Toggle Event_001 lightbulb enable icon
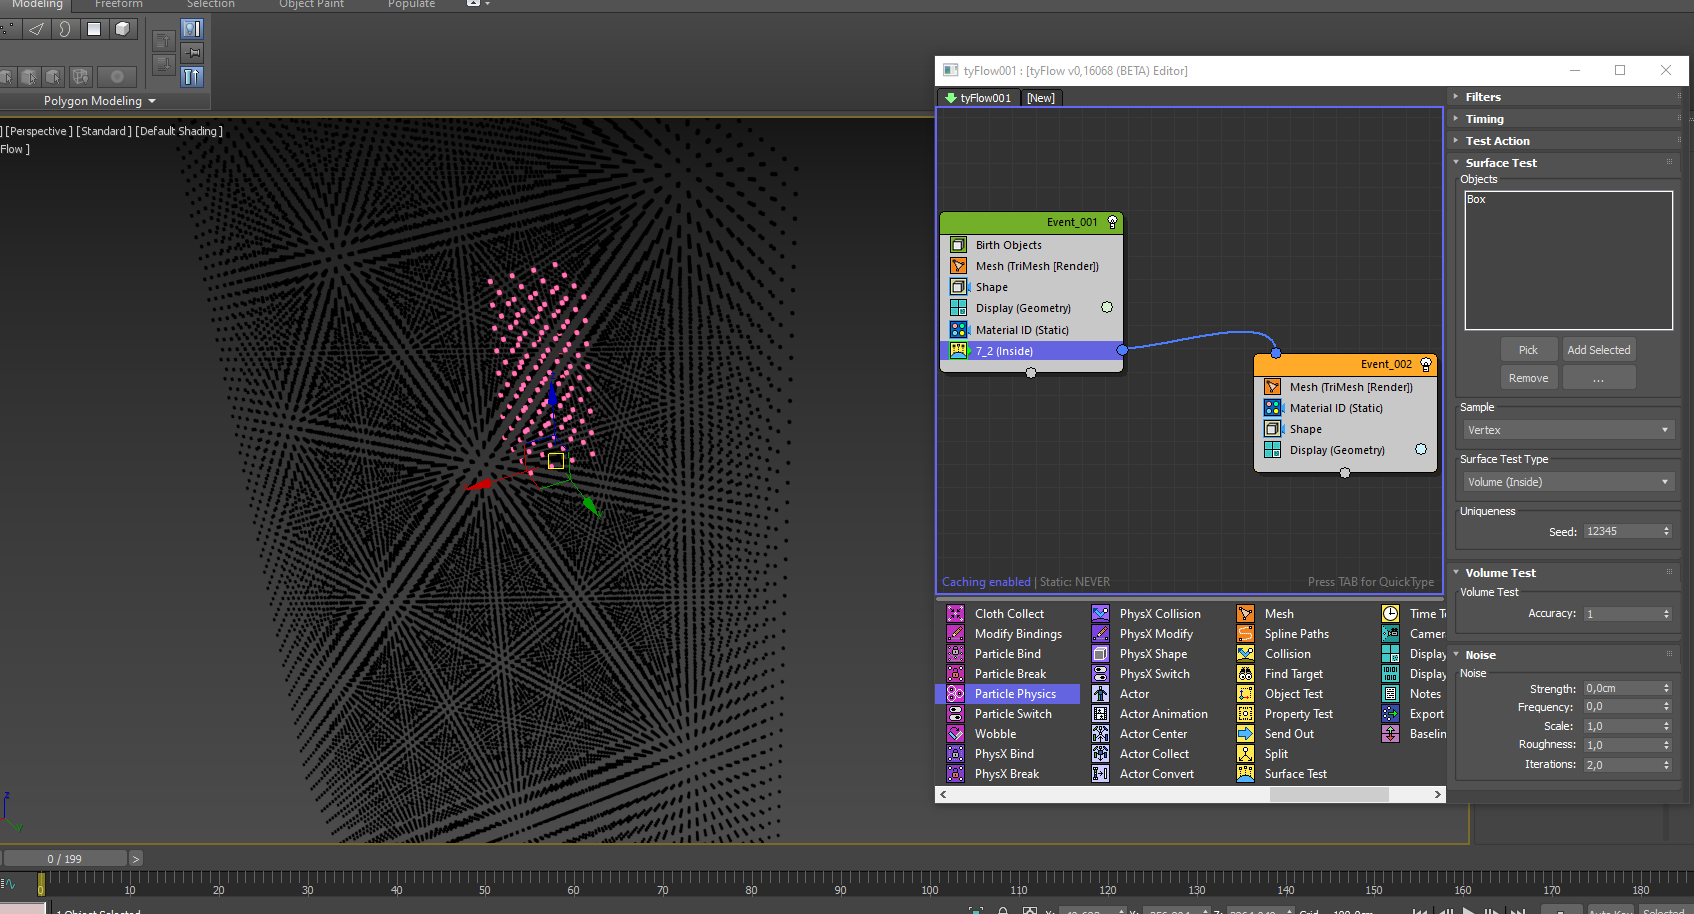Viewport: 1694px width, 914px height. click(x=1112, y=222)
